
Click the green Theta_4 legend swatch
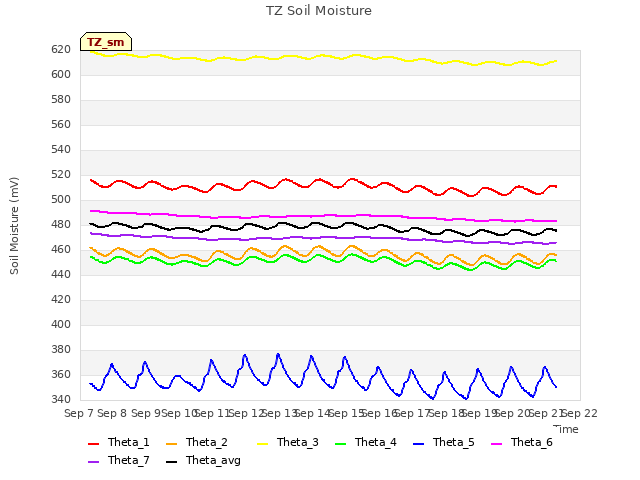click(x=340, y=444)
